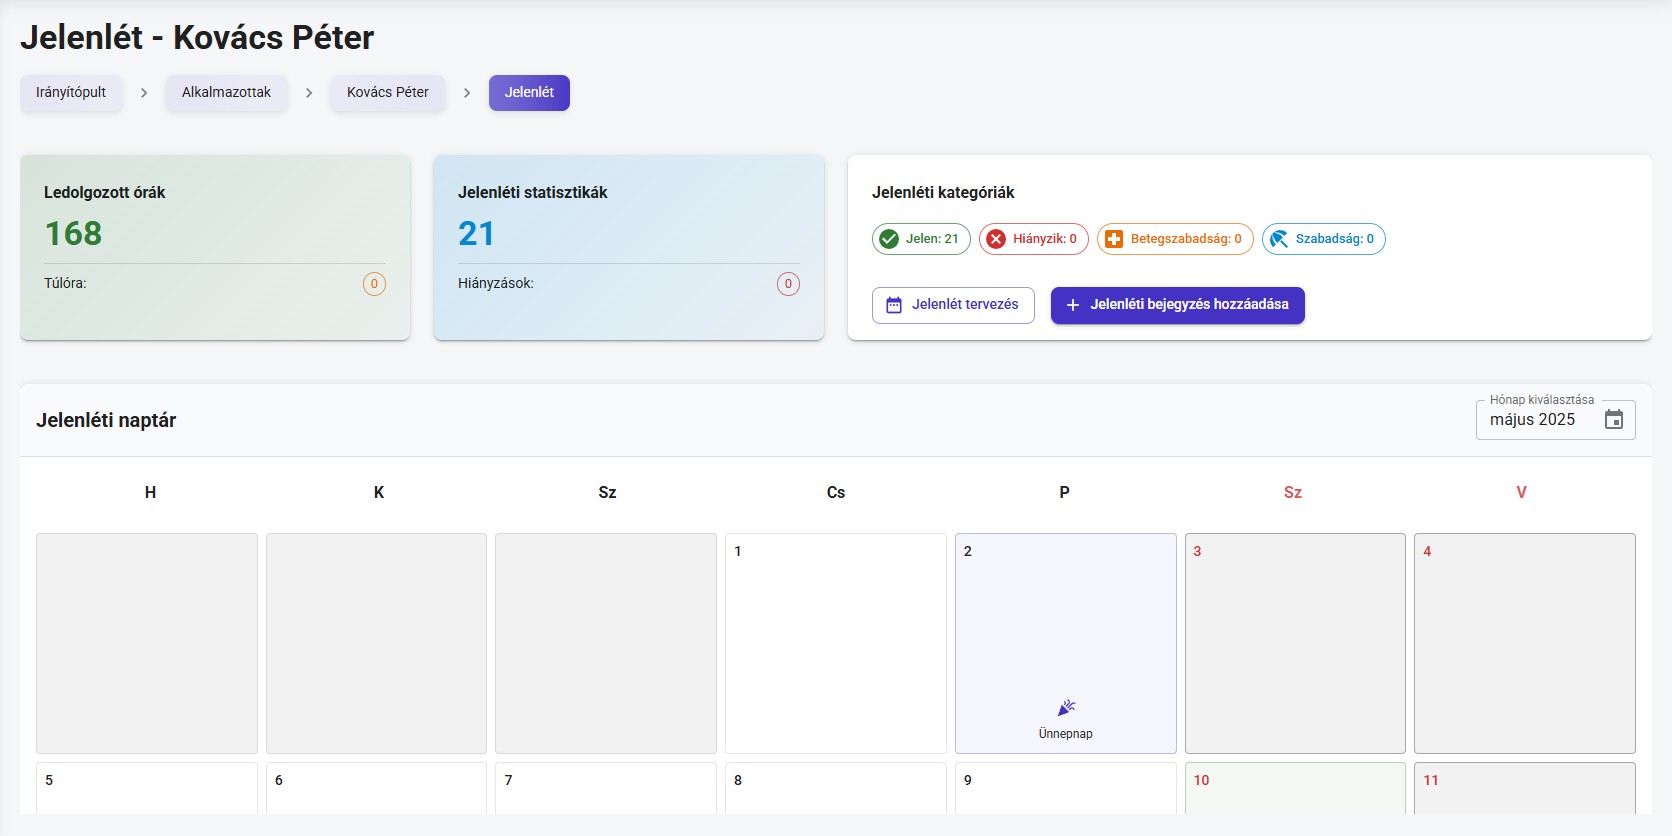Open the Hónap kiválasztása month field
1672x836 pixels.
click(1540, 420)
